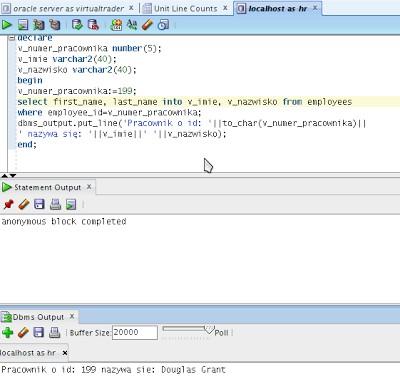Click the 'Buffer Size:' label
This screenshot has width=400, height=389.
(x=90, y=333)
